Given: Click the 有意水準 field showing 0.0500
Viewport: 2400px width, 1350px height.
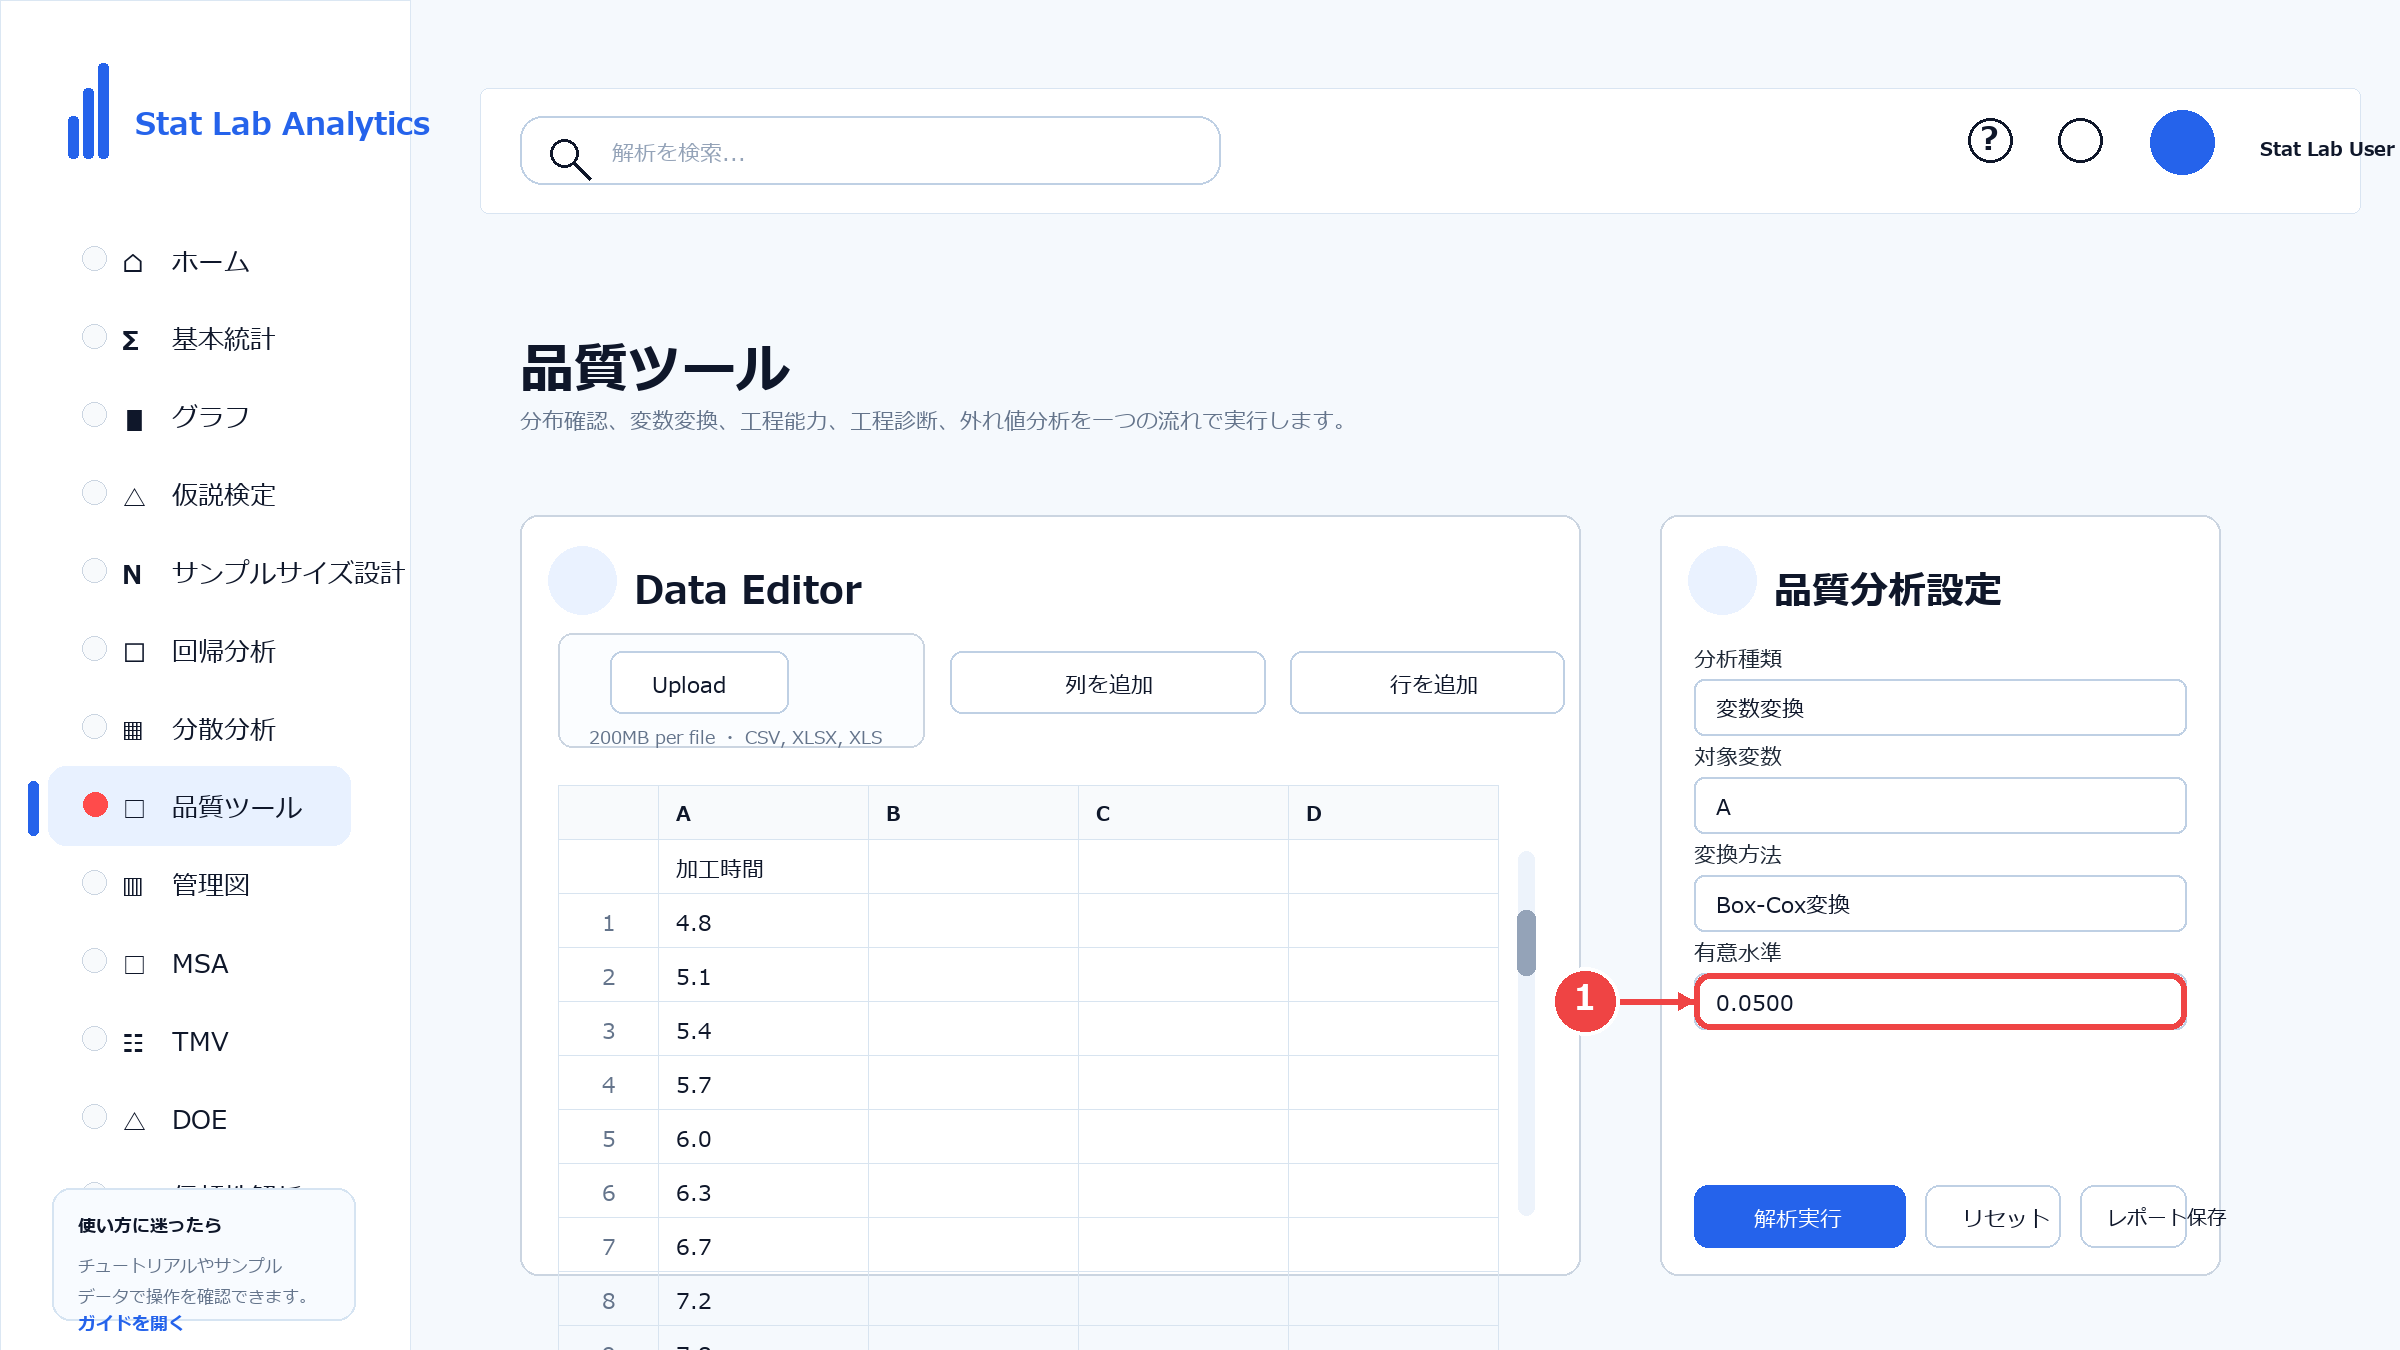Looking at the screenshot, I should click(x=1940, y=1002).
